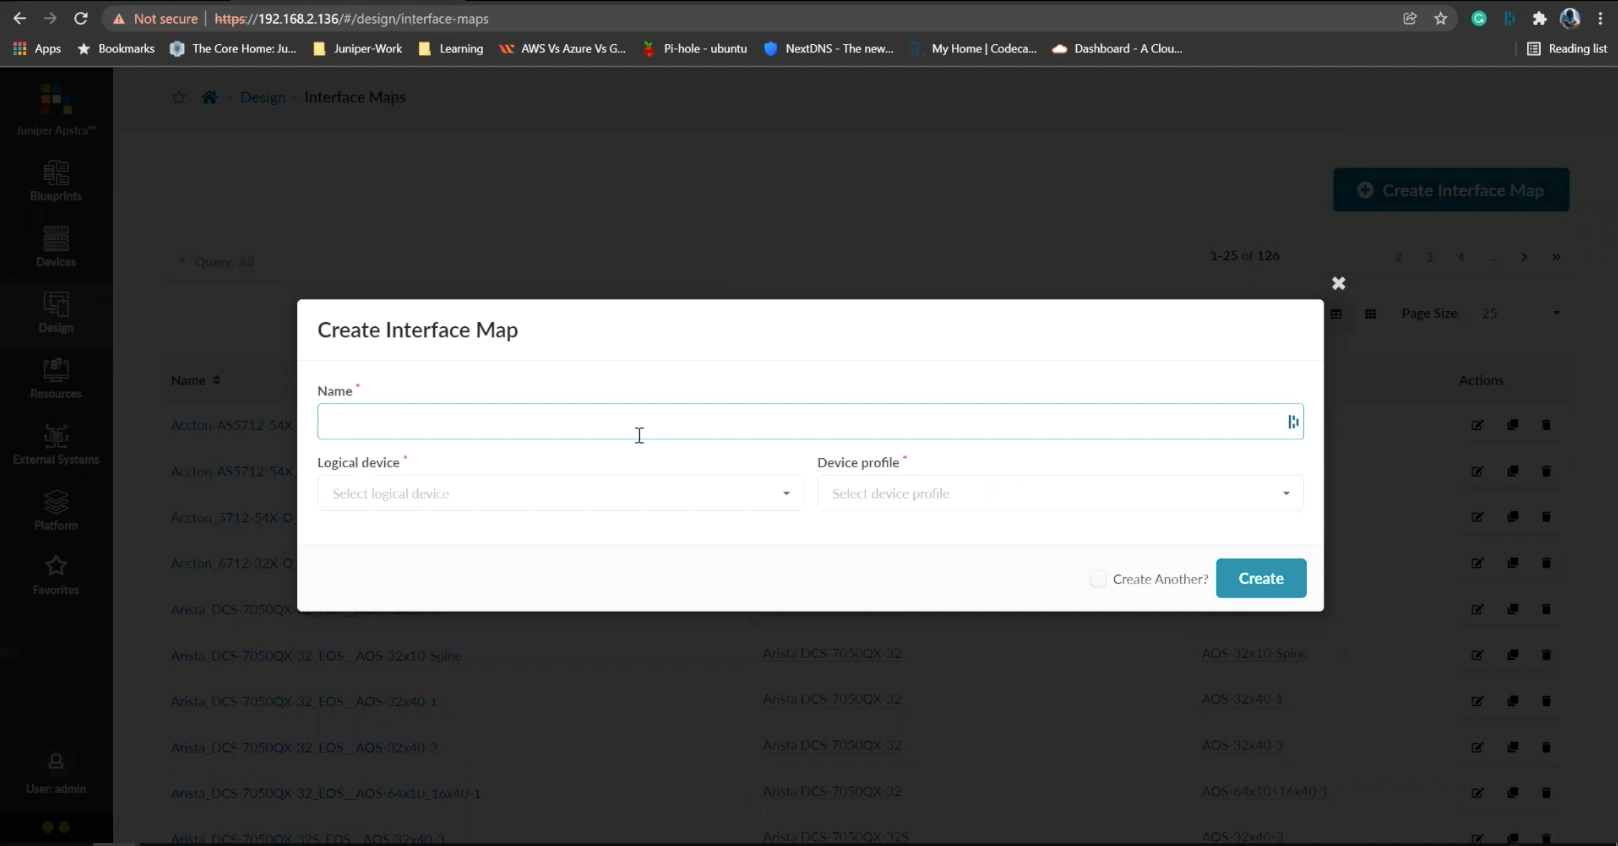
Task: Open the Learning bookmark folder
Action: [x=450, y=48]
